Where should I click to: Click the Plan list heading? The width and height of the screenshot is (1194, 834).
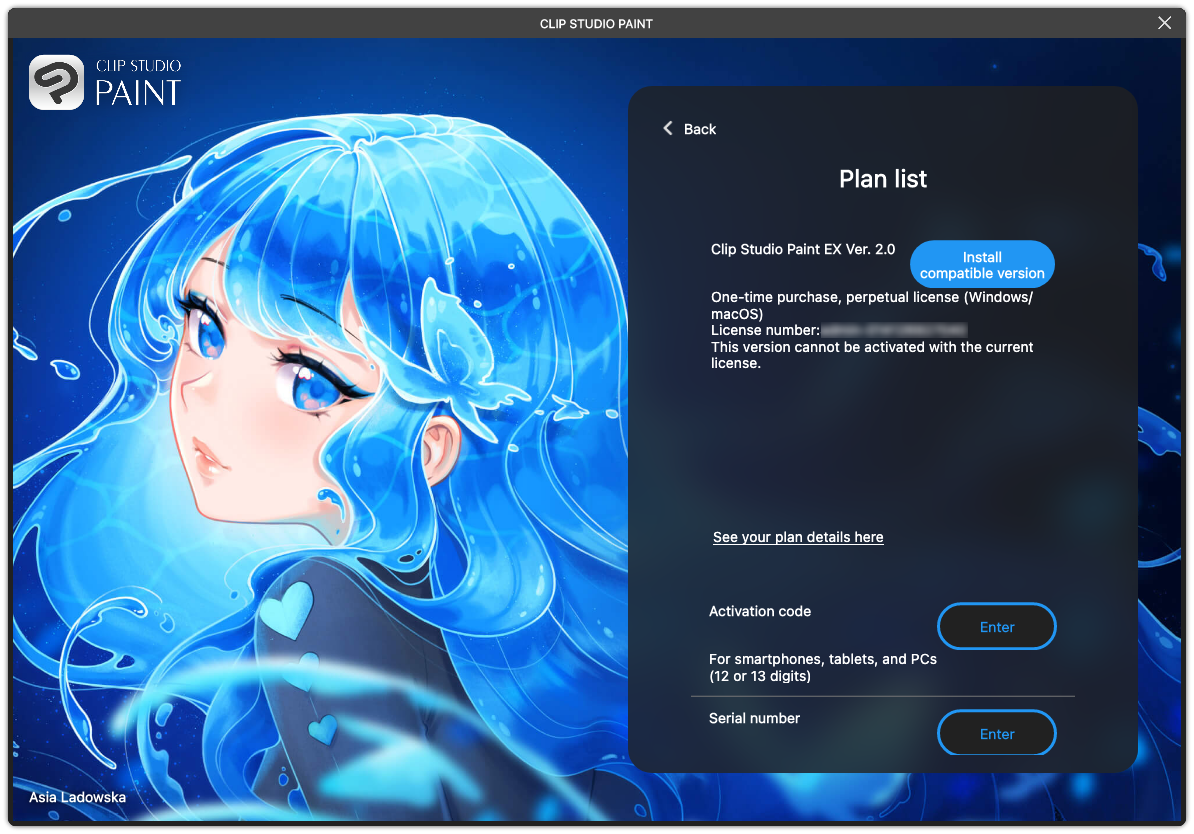tap(882, 179)
